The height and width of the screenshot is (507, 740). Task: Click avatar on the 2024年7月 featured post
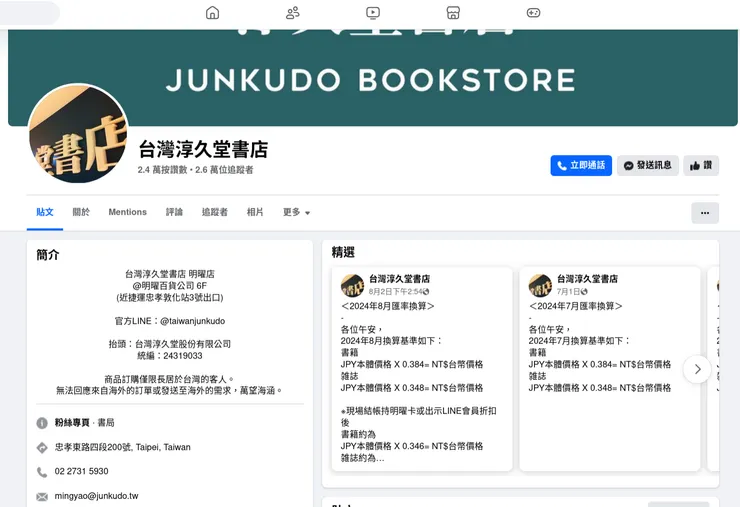pyautogui.click(x=540, y=286)
